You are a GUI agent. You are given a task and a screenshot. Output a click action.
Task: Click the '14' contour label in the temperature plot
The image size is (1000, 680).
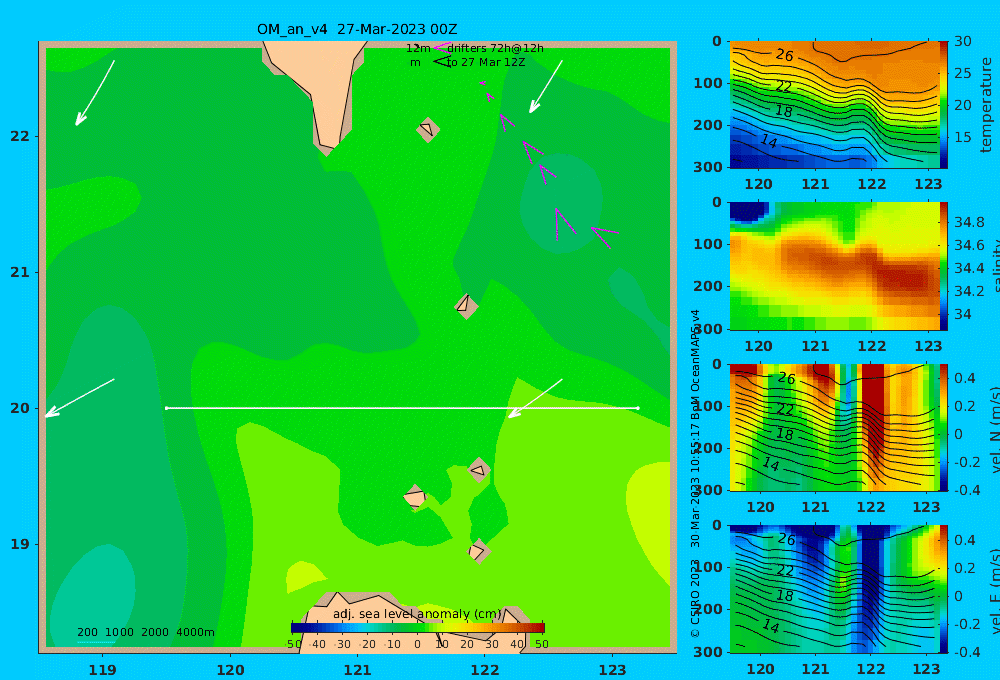pyautogui.click(x=769, y=141)
